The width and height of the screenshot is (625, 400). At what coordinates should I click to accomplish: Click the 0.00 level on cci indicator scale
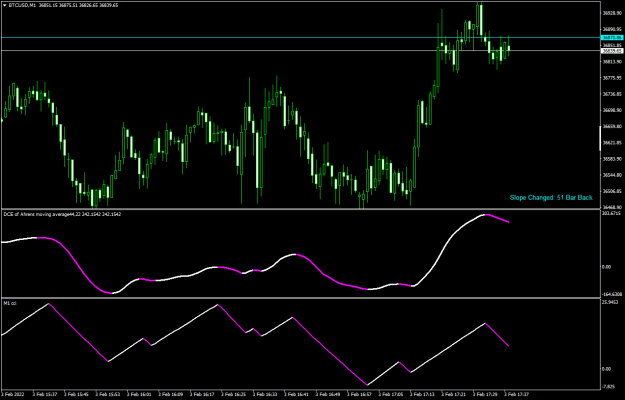coord(606,369)
